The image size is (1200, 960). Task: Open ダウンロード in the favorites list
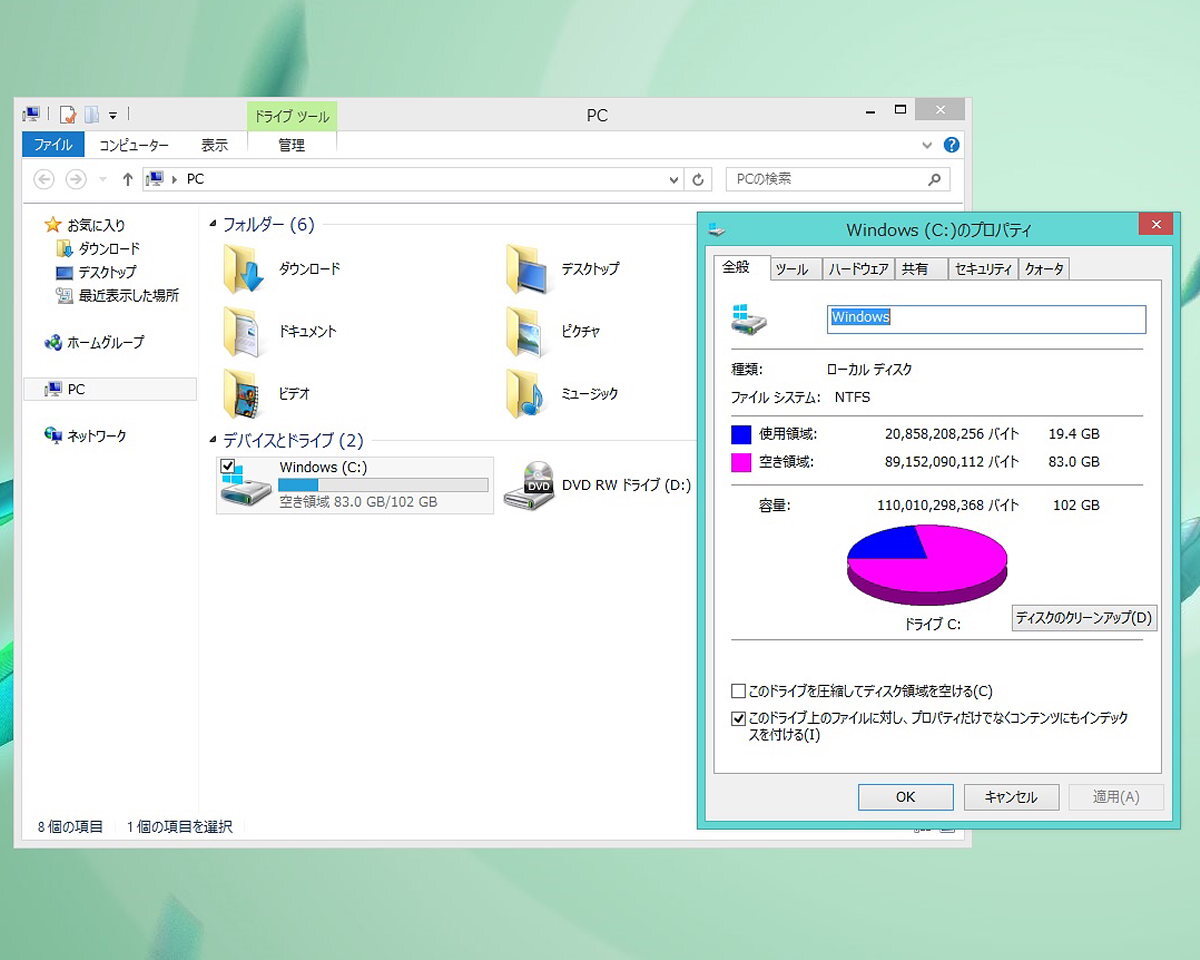click(x=109, y=248)
